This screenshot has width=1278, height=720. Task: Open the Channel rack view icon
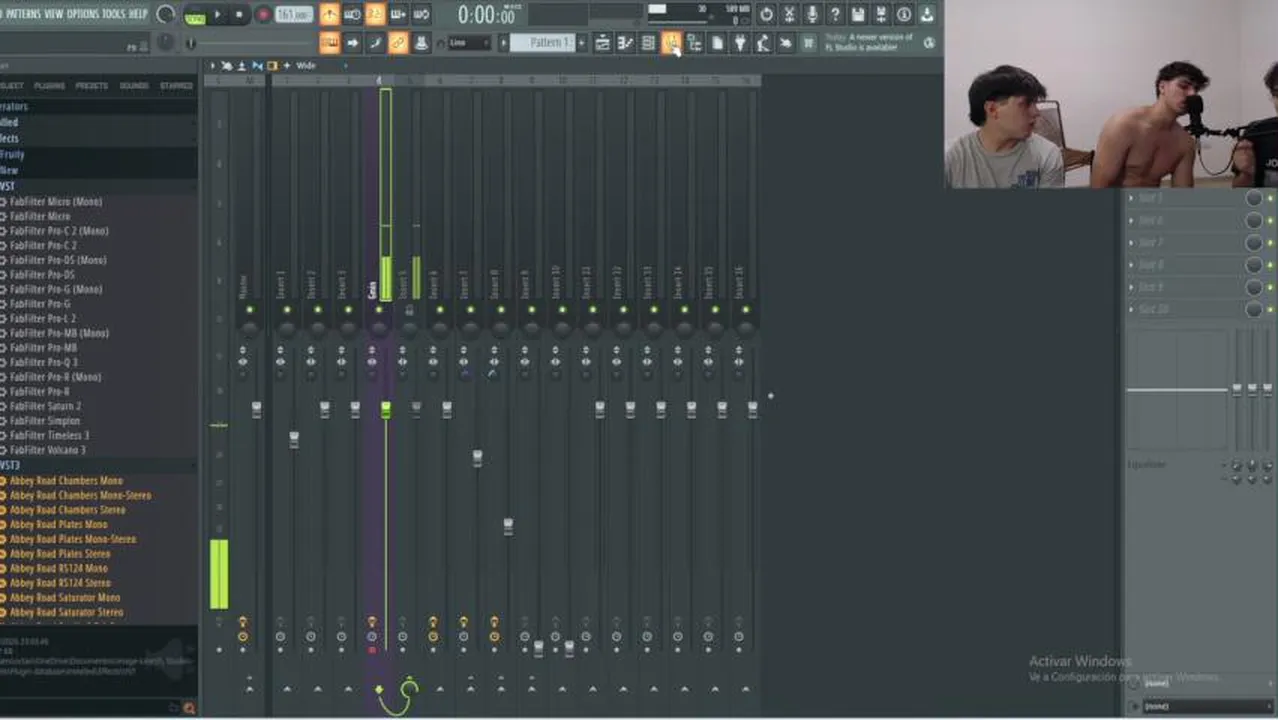pyautogui.click(x=648, y=43)
